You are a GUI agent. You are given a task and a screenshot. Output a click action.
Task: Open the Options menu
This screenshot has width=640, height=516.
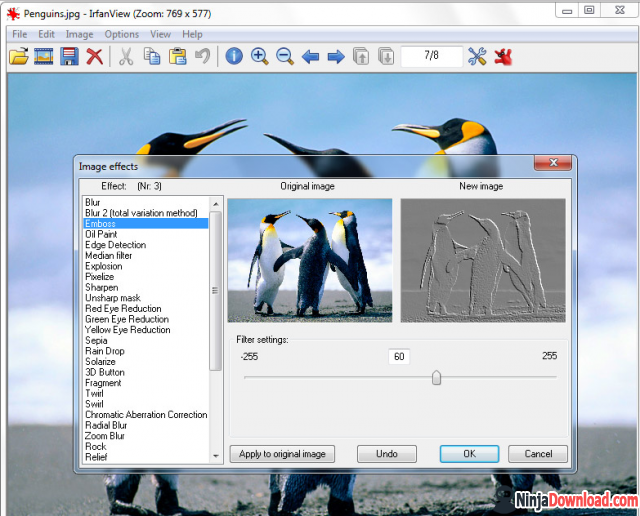click(x=122, y=34)
